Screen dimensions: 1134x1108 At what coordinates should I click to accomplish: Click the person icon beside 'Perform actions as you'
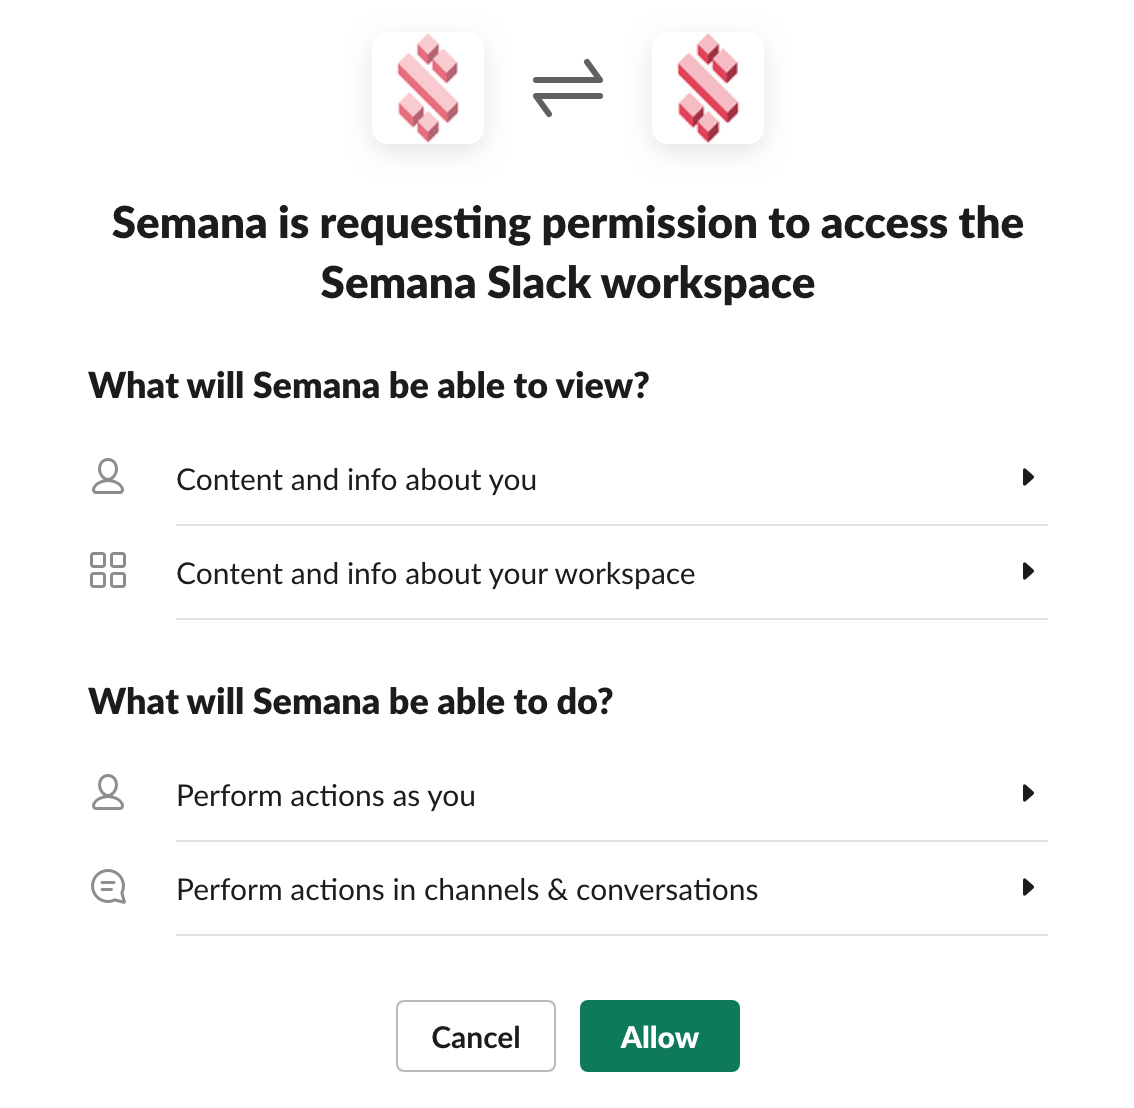point(108,793)
